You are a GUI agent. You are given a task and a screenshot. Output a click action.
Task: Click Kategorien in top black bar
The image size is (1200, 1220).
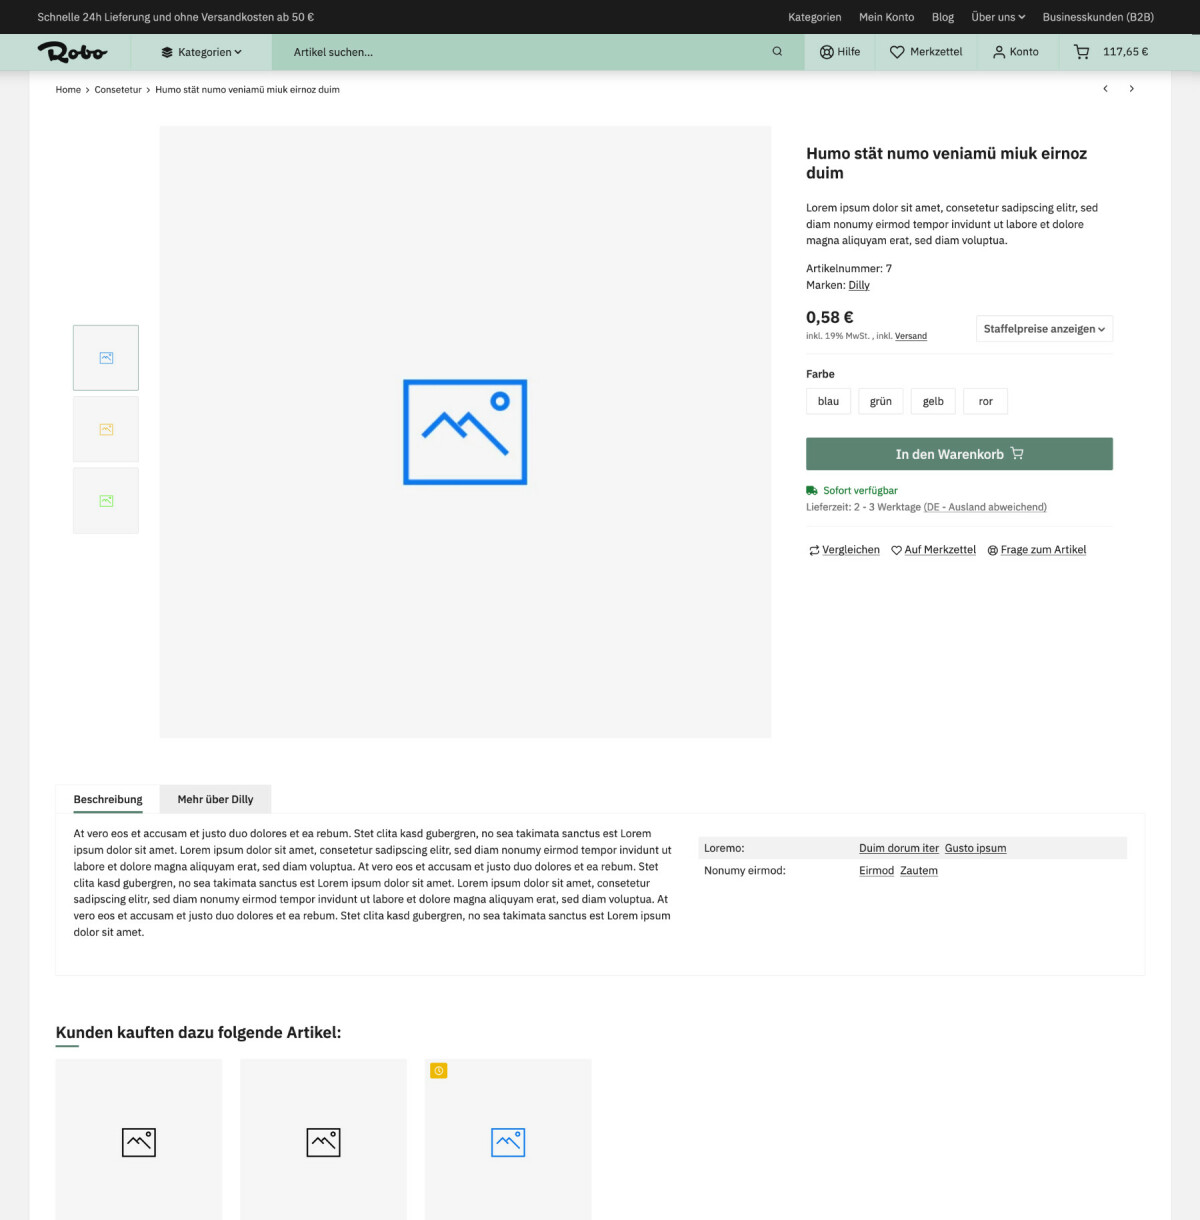(814, 17)
